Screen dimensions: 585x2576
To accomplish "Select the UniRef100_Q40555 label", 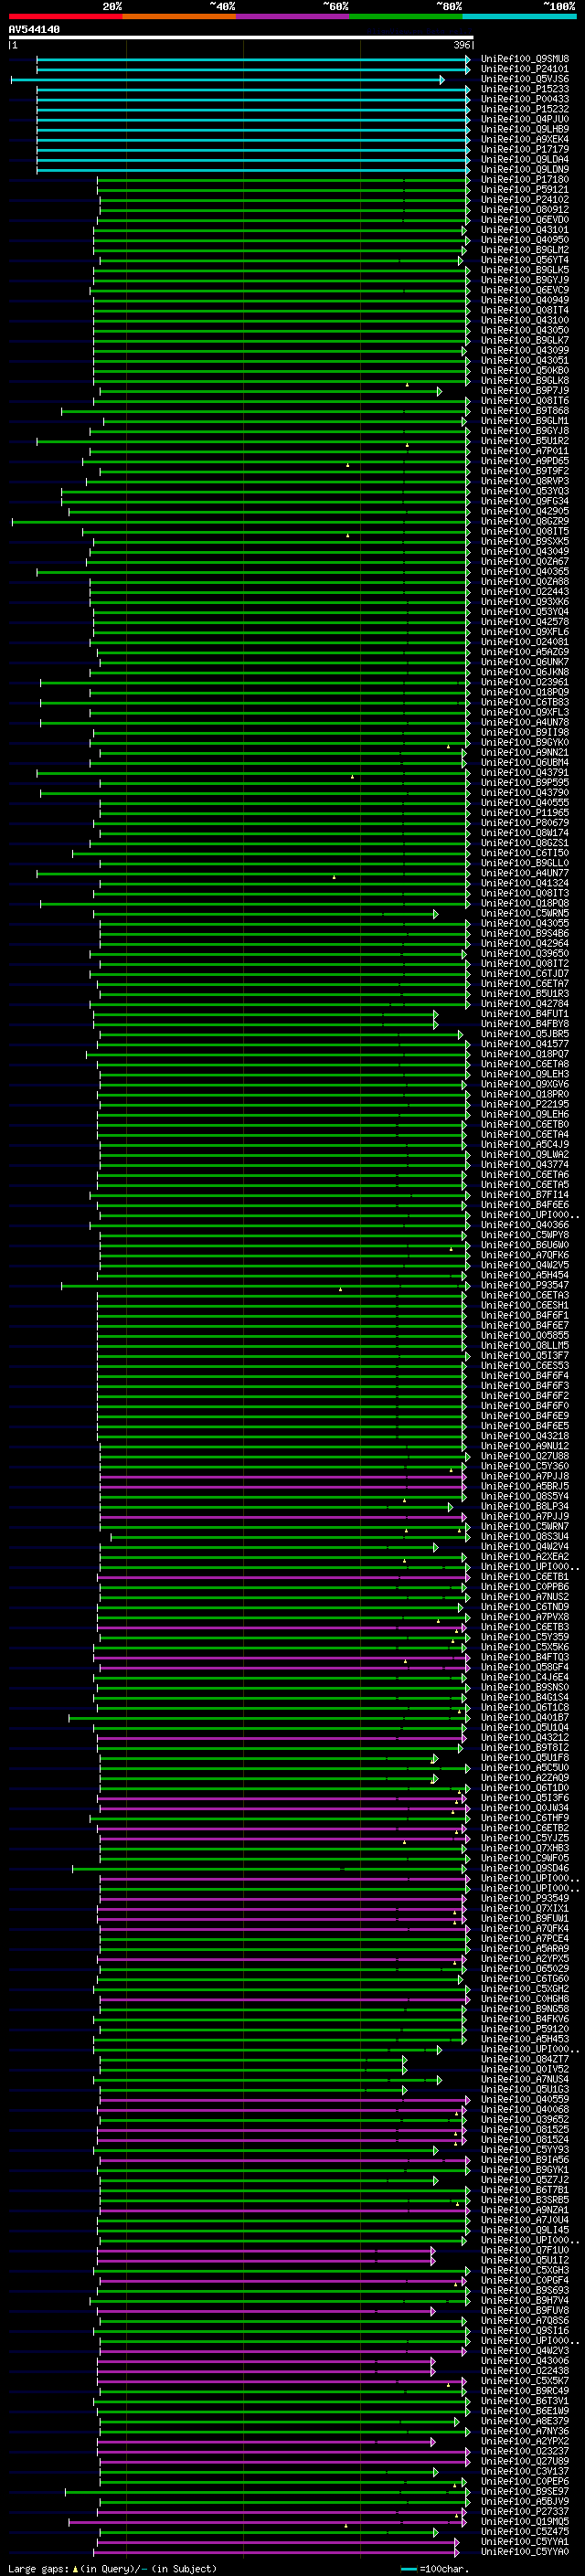I will pos(524,803).
